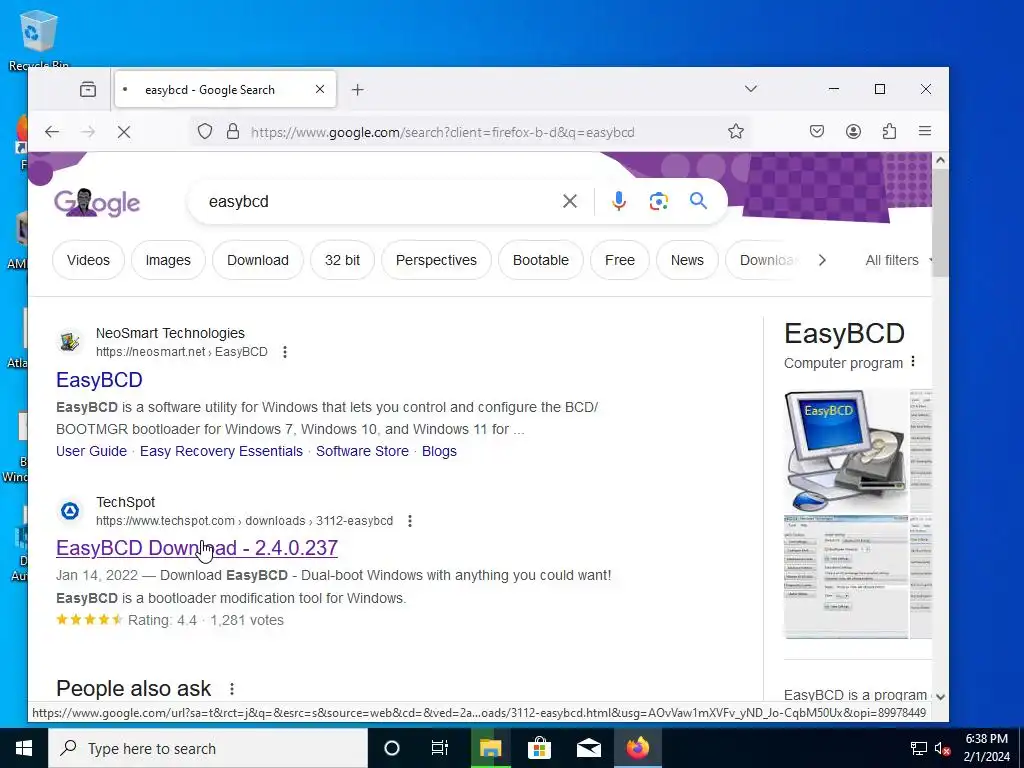This screenshot has width=1024, height=768.
Task: View EasyBCD screenshot thumbnail in panel
Action: (x=846, y=577)
